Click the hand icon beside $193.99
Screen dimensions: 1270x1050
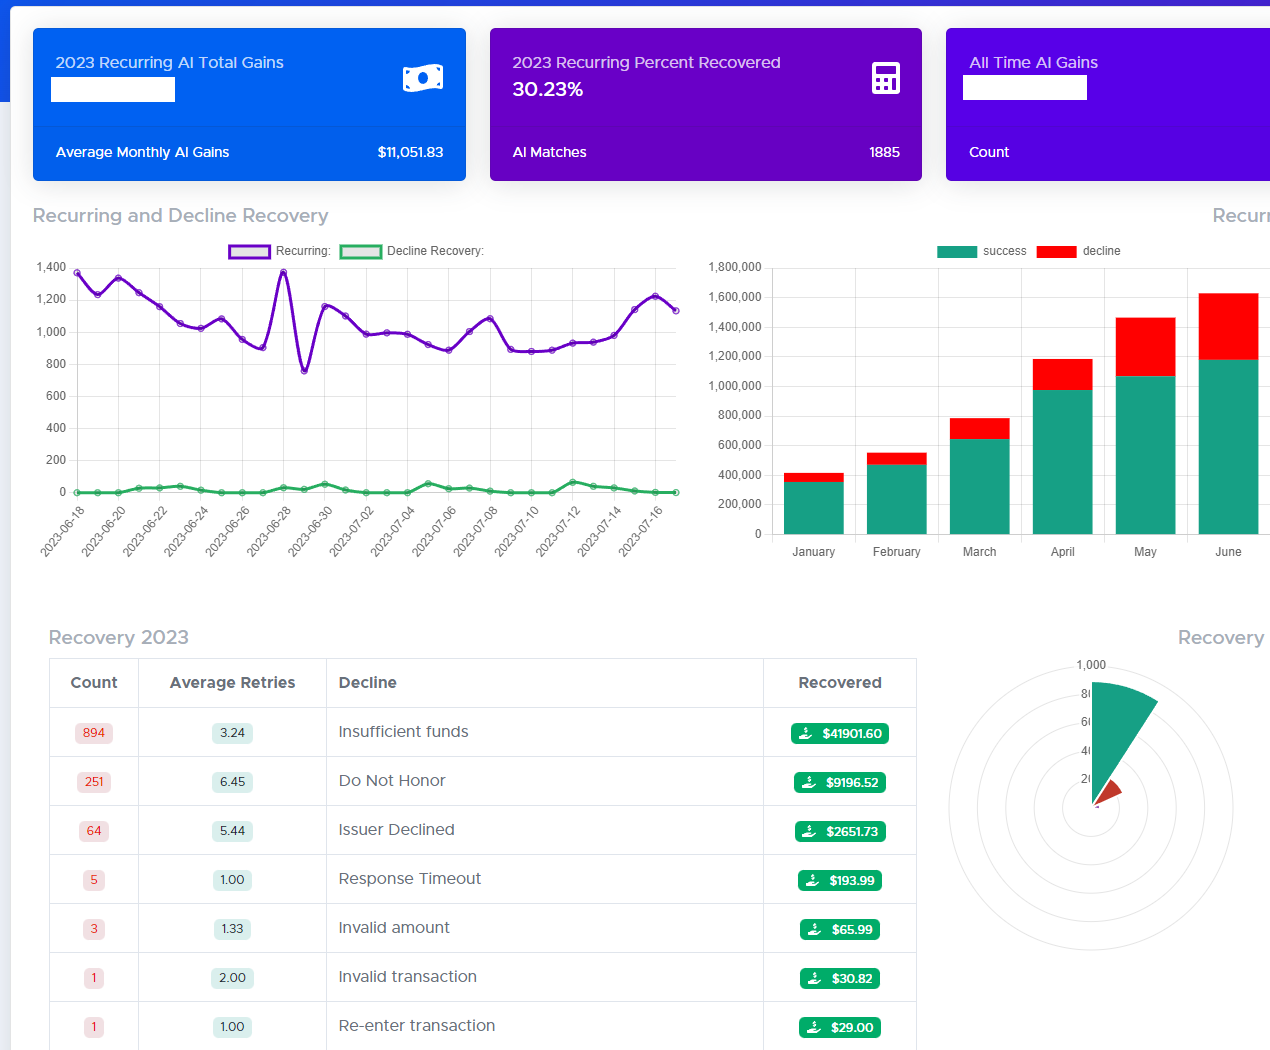(813, 880)
